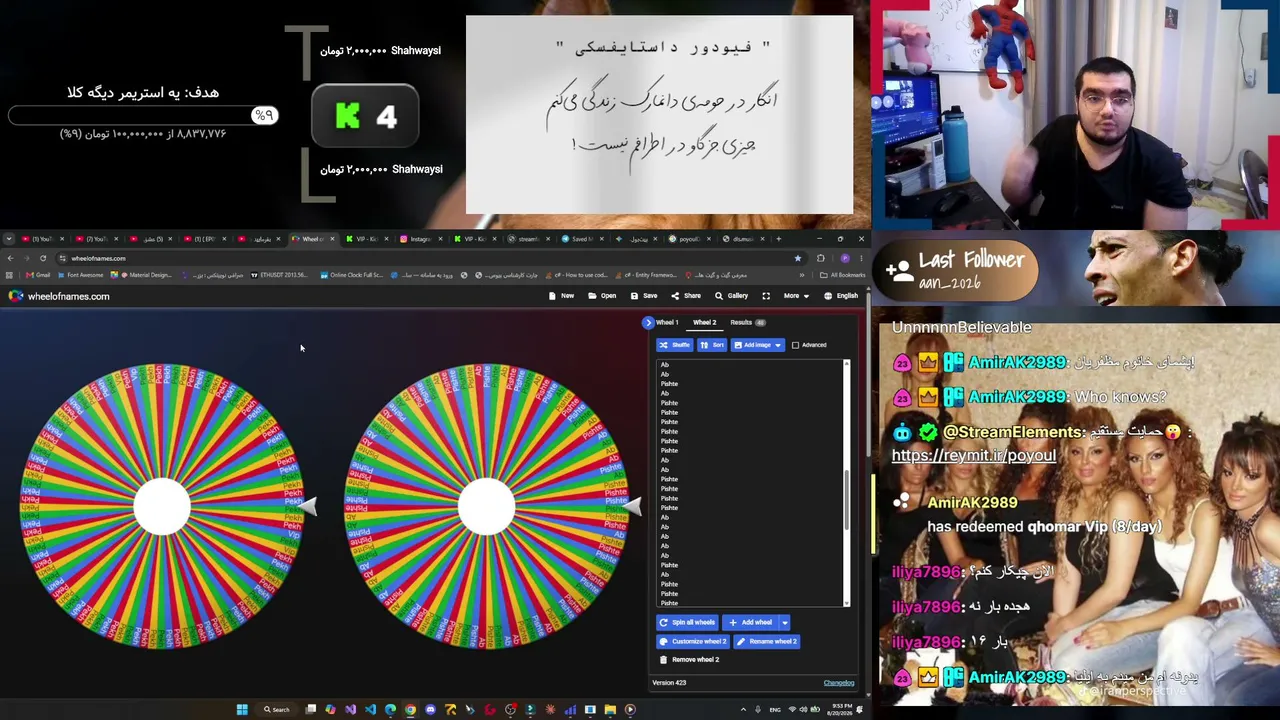Expand the More menu
1280x720 pixels.
pos(795,296)
